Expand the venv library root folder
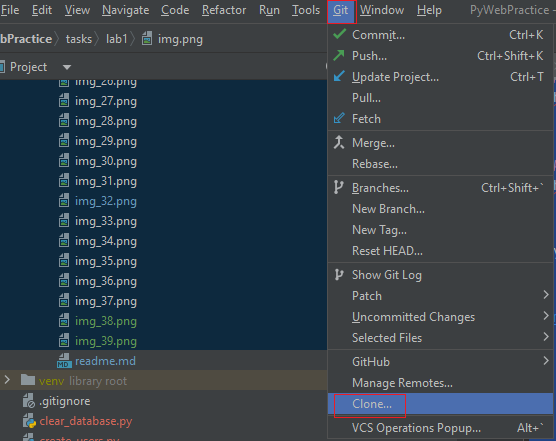The height and width of the screenshot is (441, 556). coord(7,380)
